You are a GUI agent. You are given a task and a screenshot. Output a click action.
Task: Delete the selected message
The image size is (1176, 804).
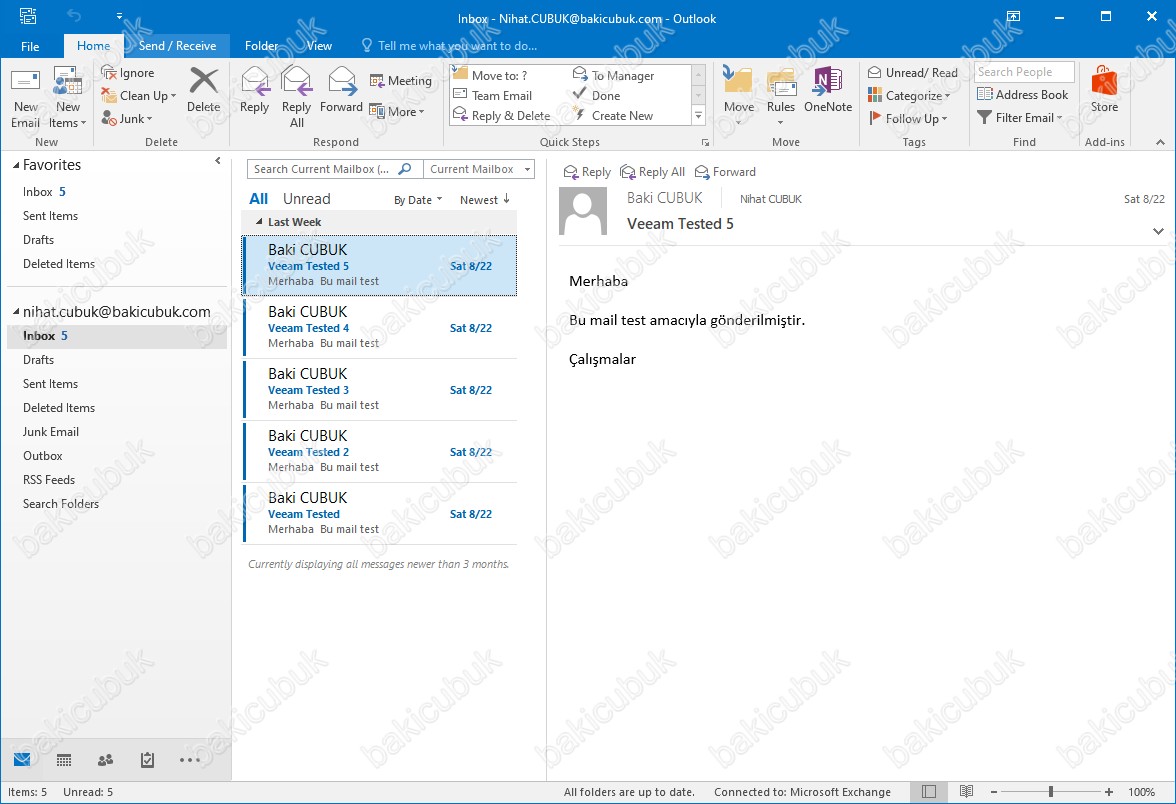tap(203, 91)
